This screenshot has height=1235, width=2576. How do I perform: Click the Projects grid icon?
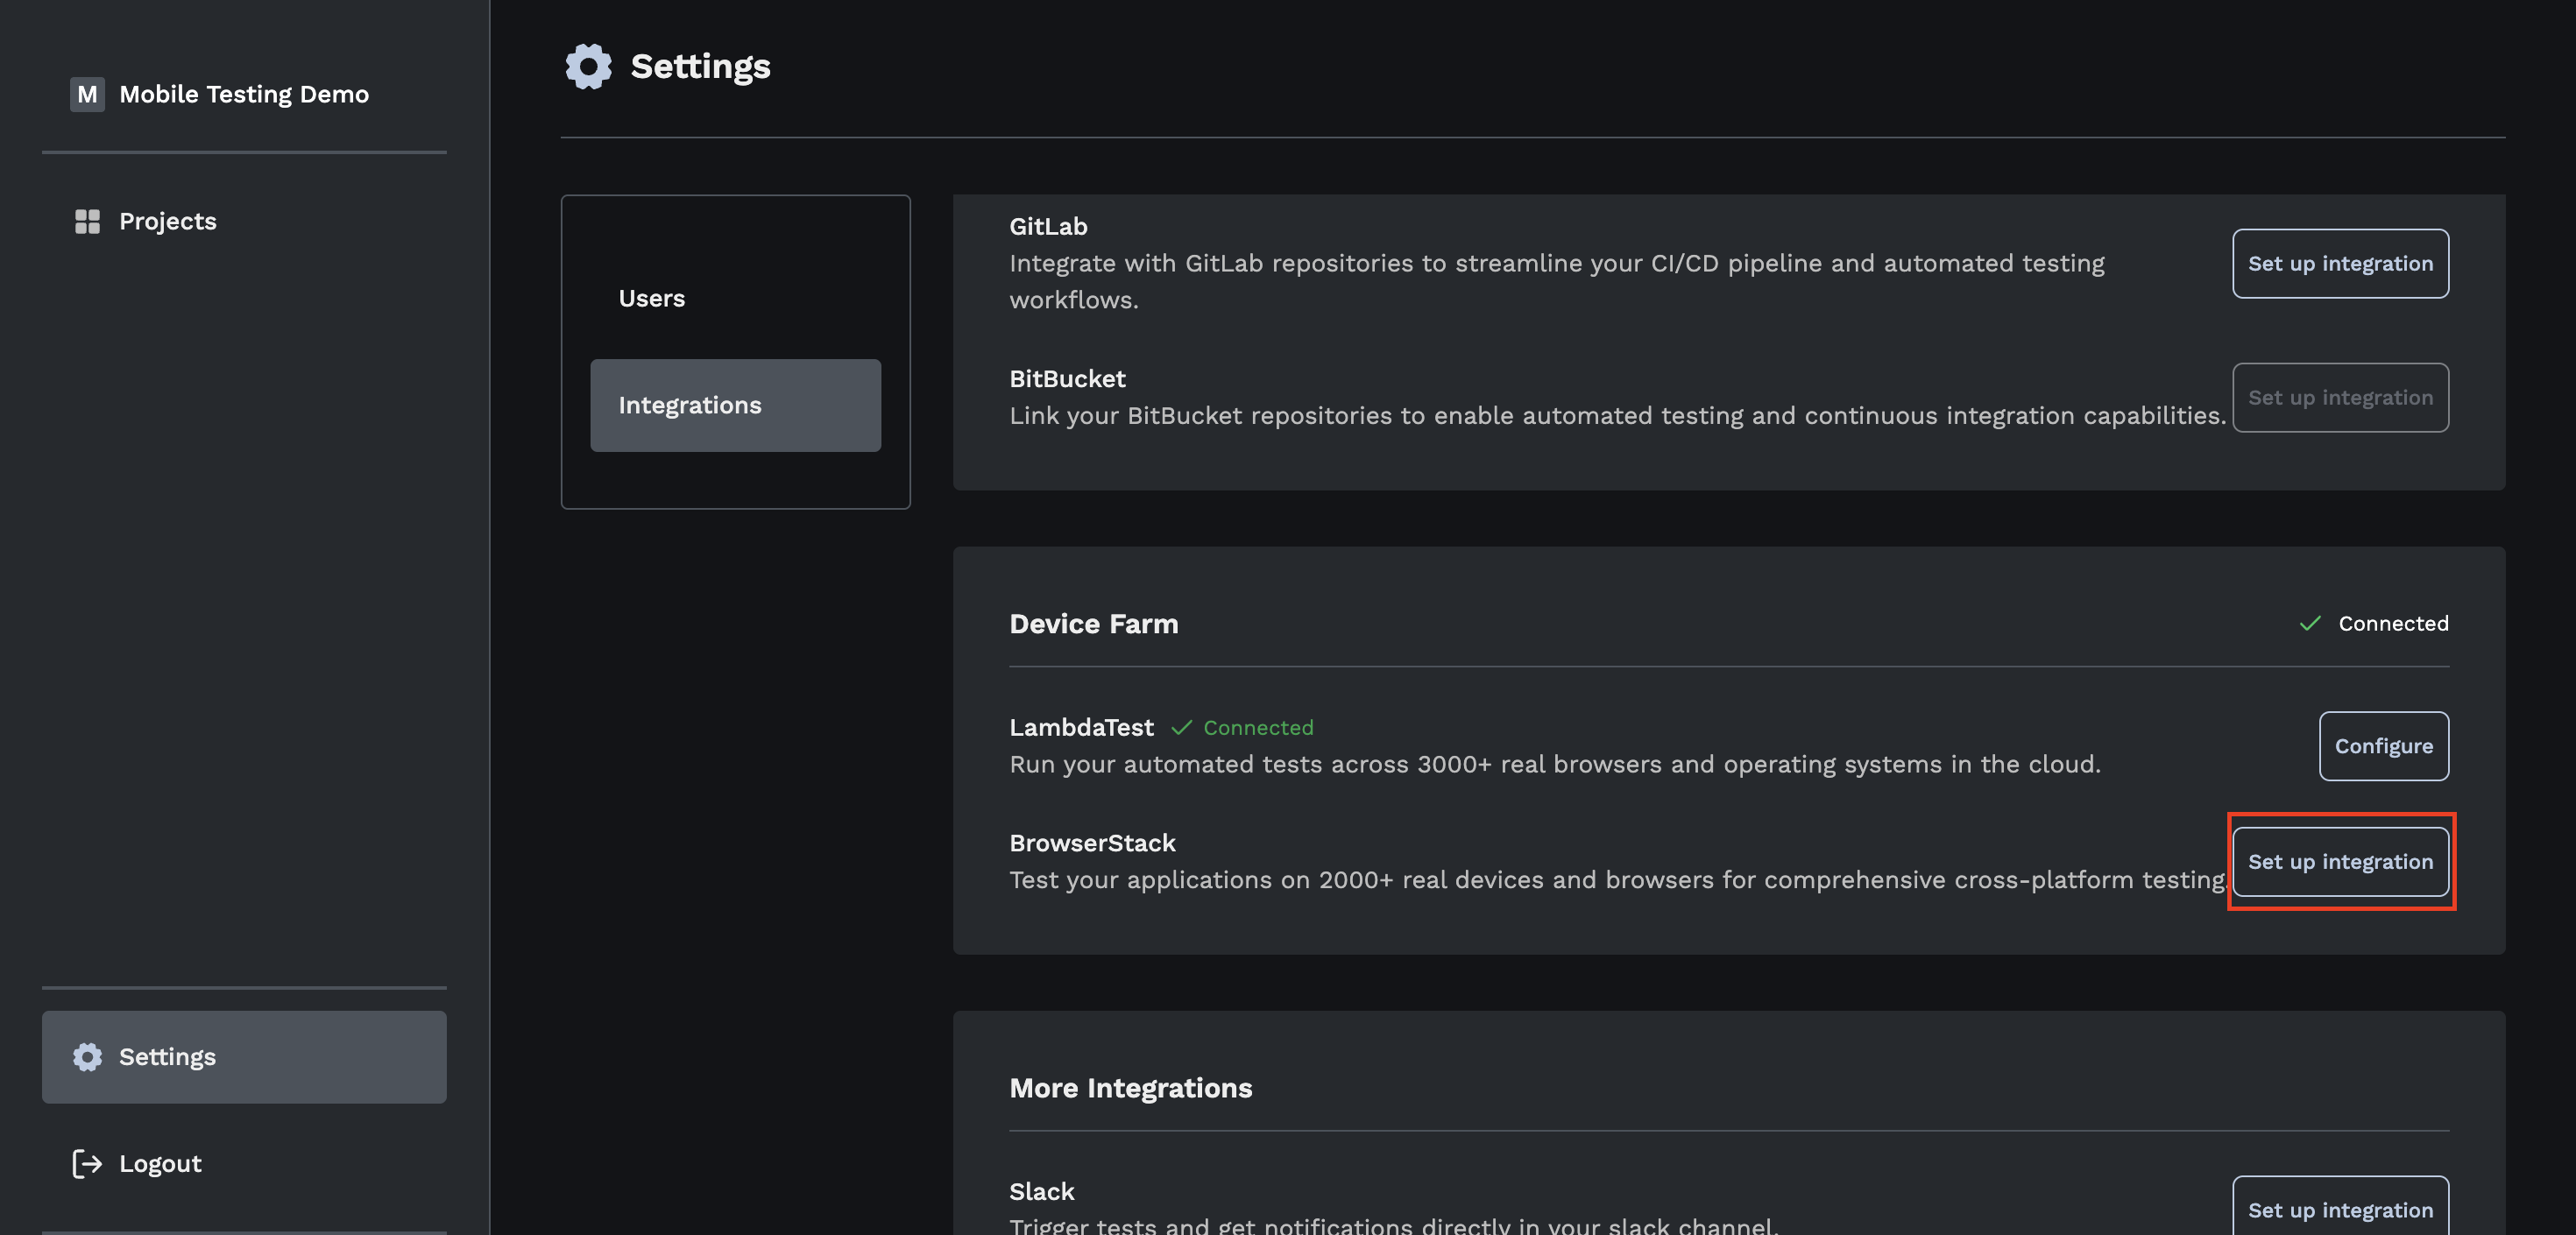tap(87, 221)
